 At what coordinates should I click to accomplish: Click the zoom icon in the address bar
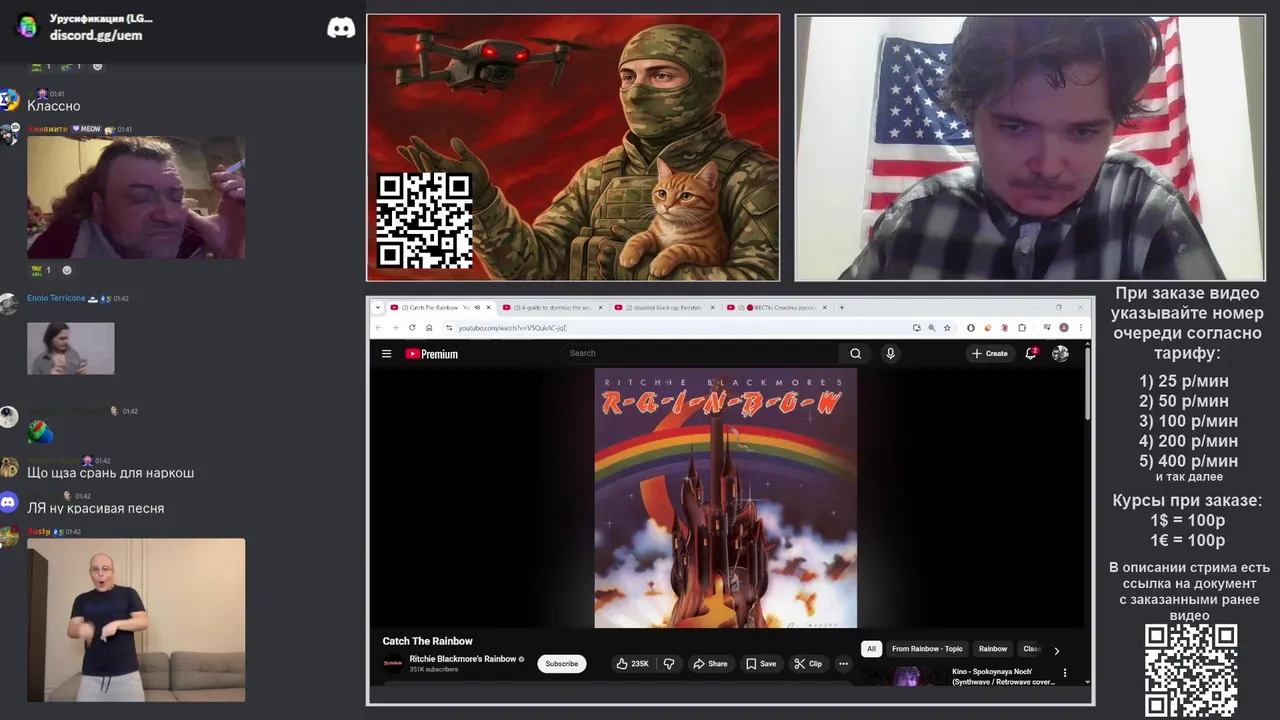click(931, 327)
